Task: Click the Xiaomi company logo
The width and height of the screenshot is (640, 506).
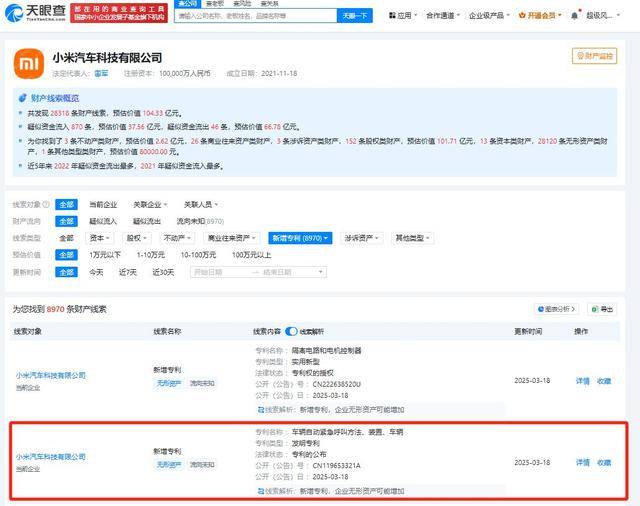Action: pyautogui.click(x=29, y=64)
